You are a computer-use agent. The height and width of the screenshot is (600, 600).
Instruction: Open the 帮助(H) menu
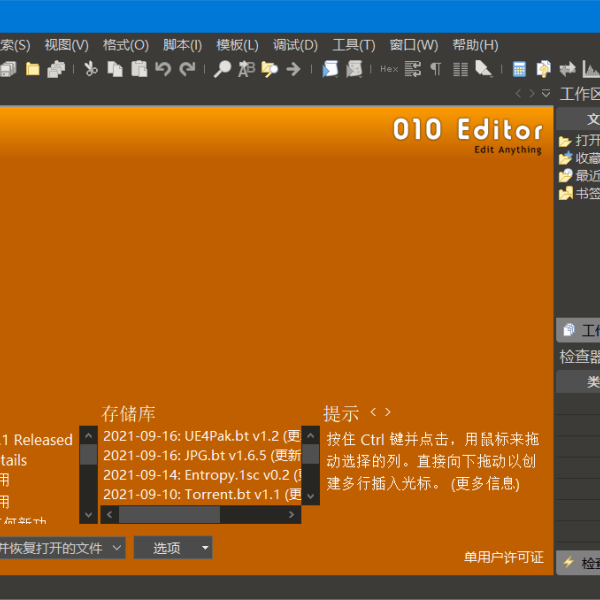[476, 45]
